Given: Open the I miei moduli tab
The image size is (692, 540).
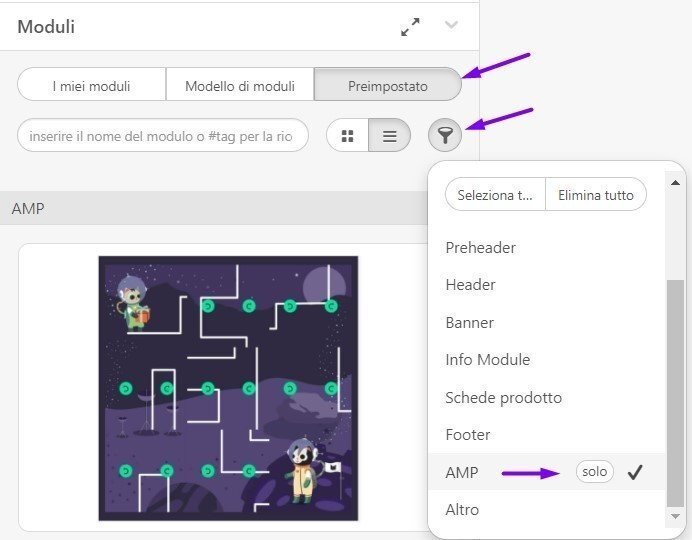Looking at the screenshot, I should [x=91, y=86].
